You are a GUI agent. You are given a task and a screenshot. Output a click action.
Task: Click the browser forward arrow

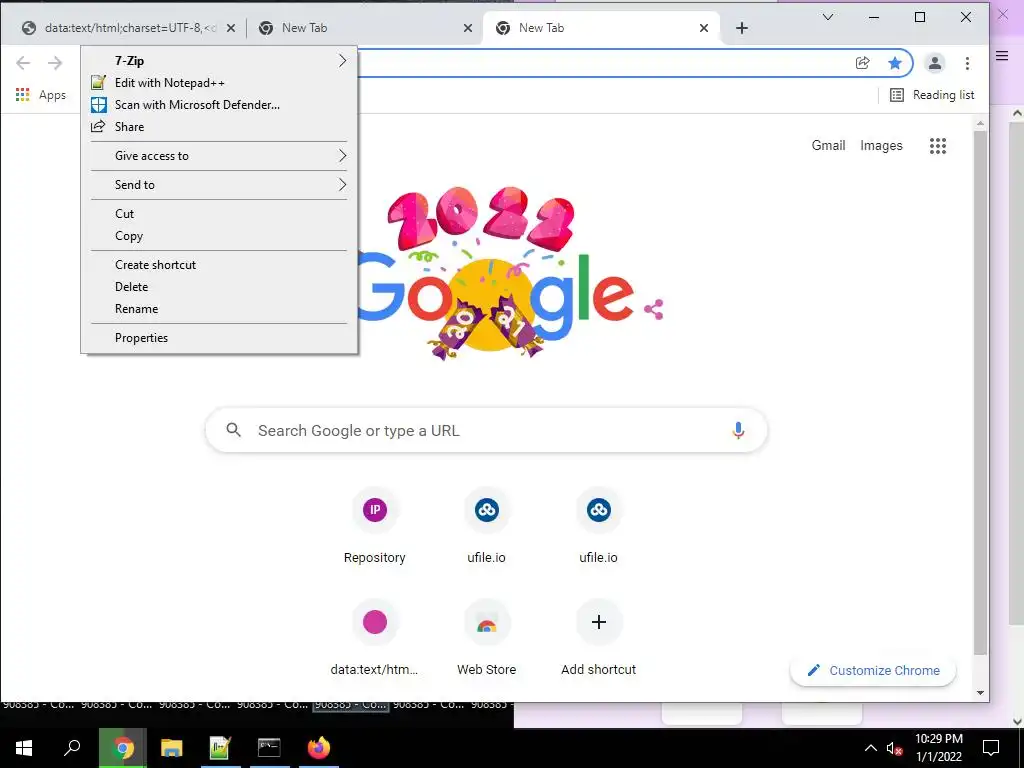tap(55, 63)
